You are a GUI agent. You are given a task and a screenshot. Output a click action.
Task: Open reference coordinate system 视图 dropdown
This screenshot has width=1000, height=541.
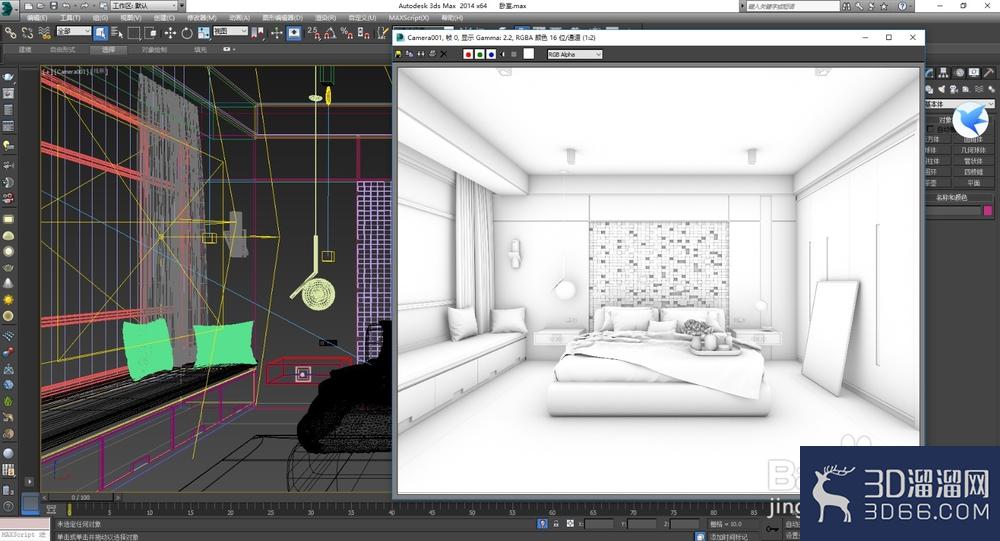click(230, 31)
